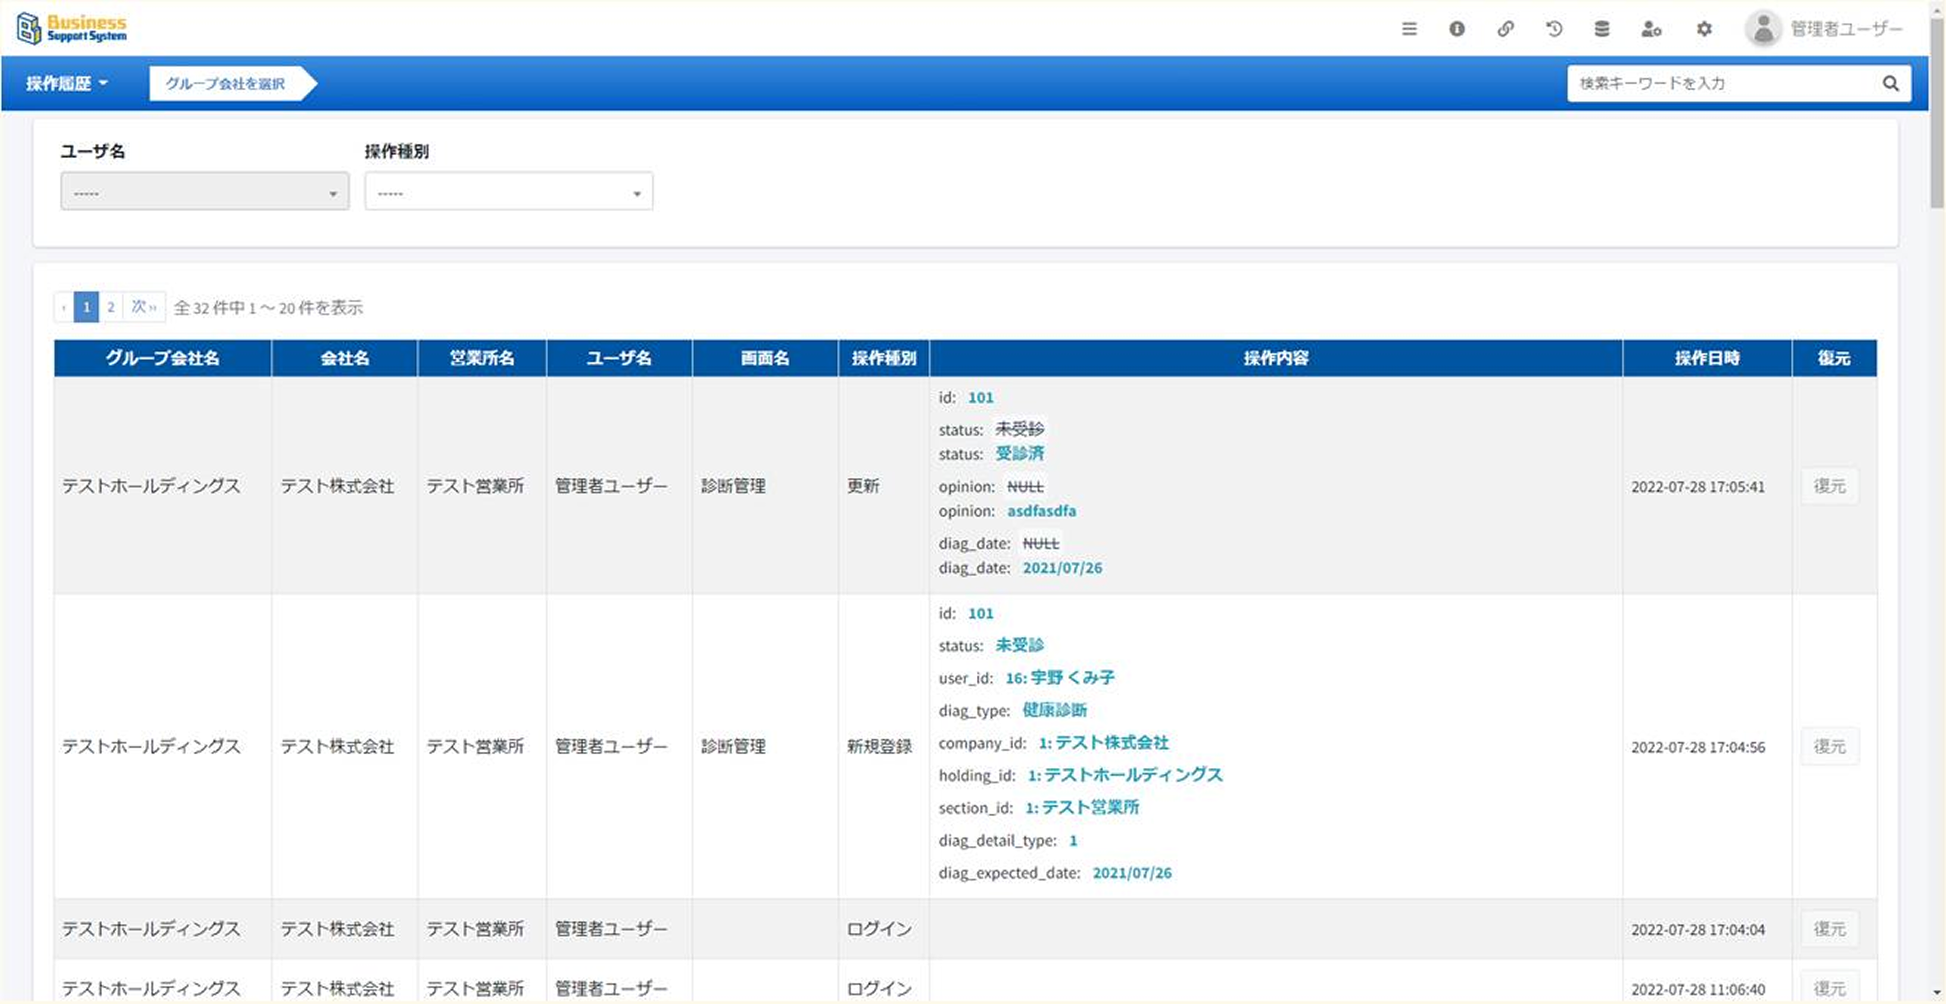Click 復元 button for the 17:05:41 entry

tap(1829, 486)
